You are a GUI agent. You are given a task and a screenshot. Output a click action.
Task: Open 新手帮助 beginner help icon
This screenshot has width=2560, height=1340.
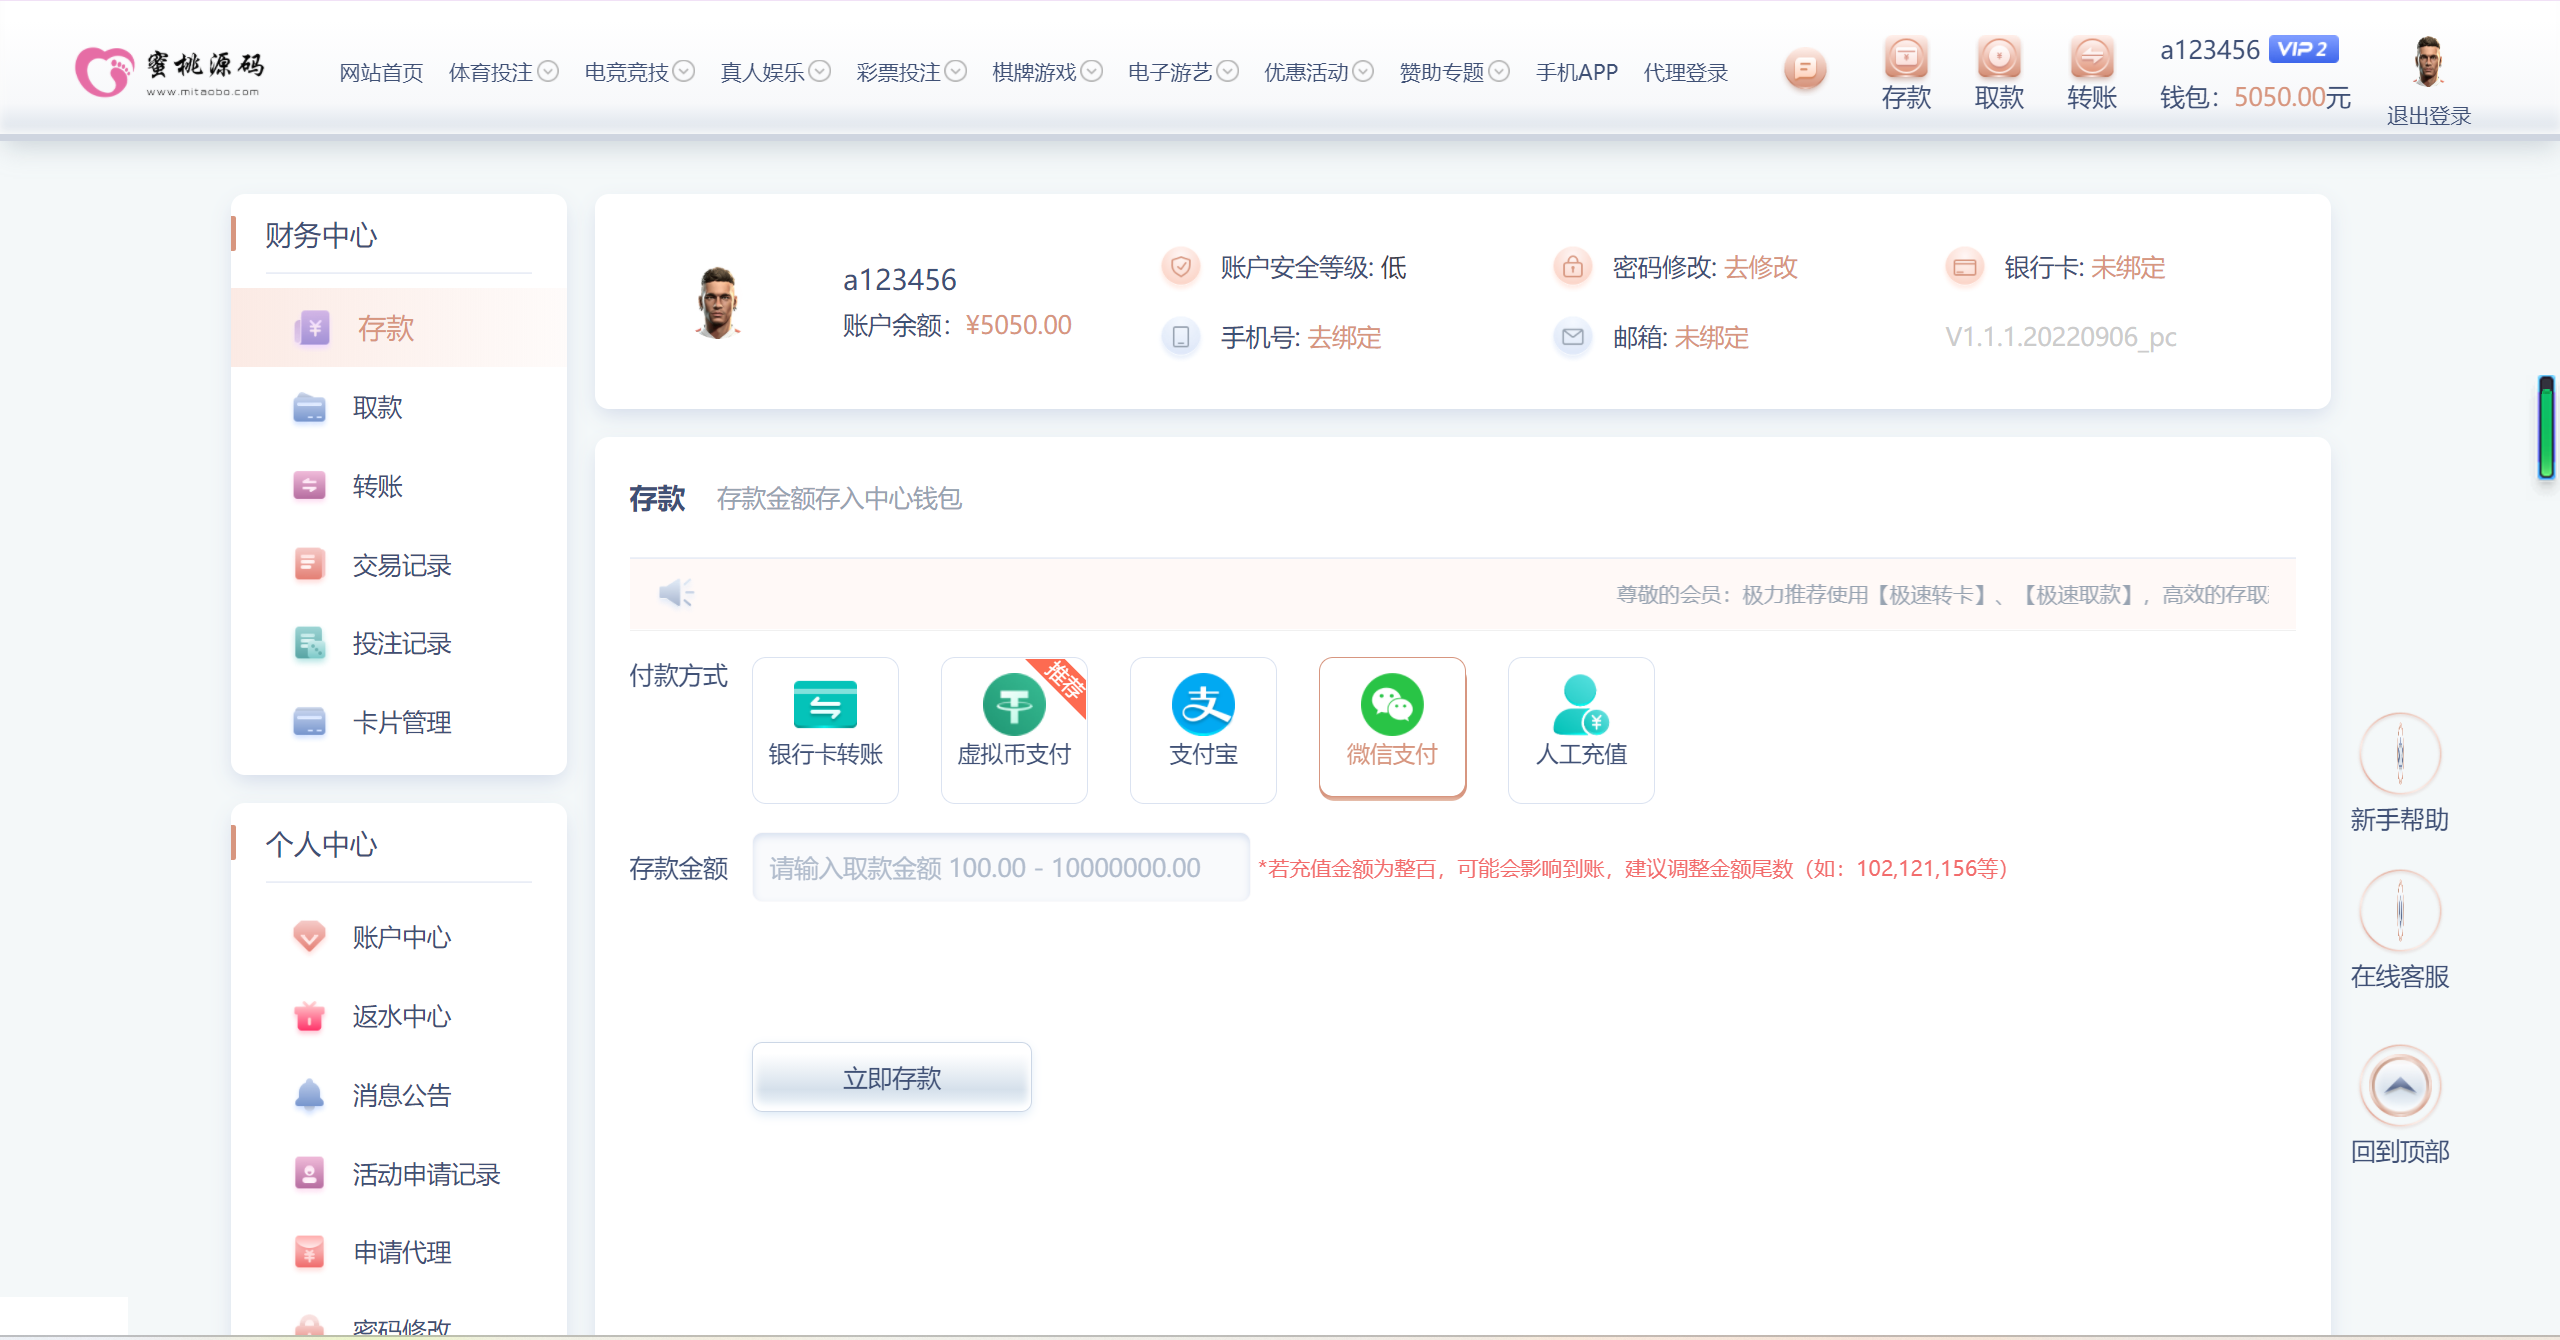[2400, 754]
